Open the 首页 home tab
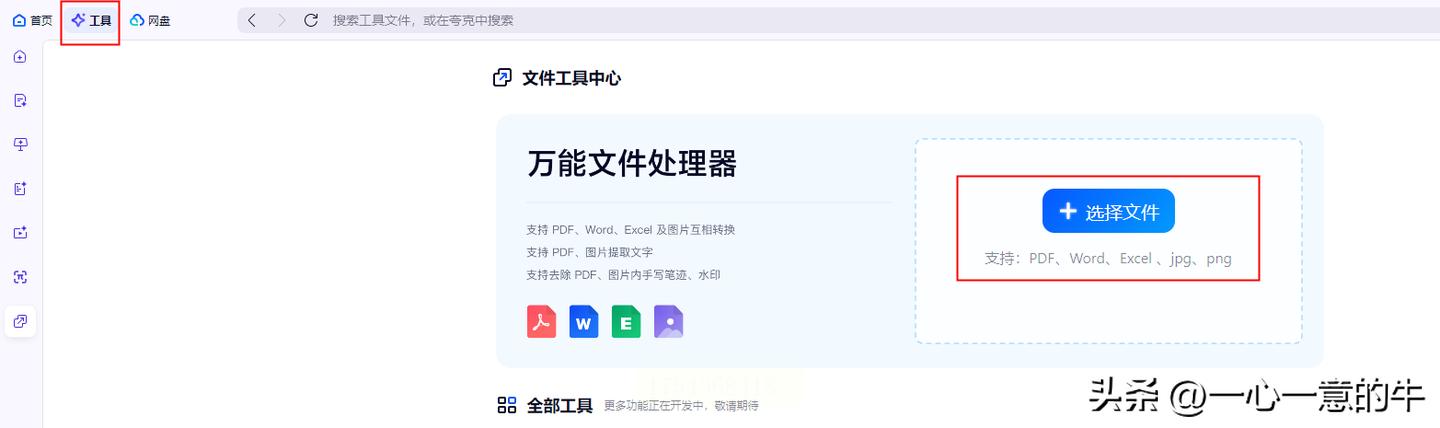Screen dimensions: 1440x428 tap(32, 20)
